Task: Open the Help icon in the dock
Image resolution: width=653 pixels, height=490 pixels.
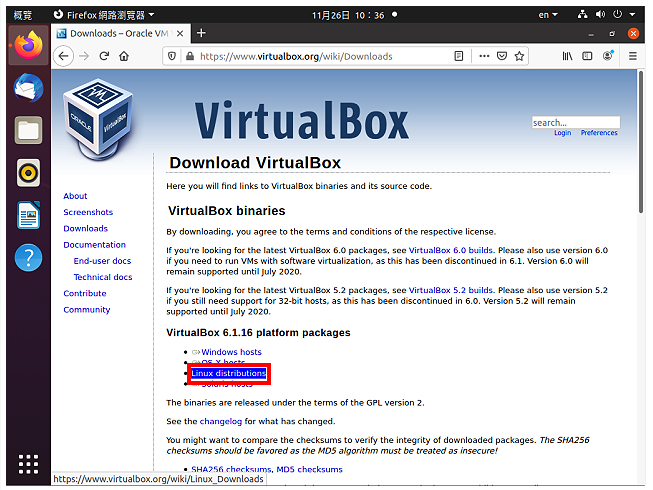Action: (x=28, y=258)
